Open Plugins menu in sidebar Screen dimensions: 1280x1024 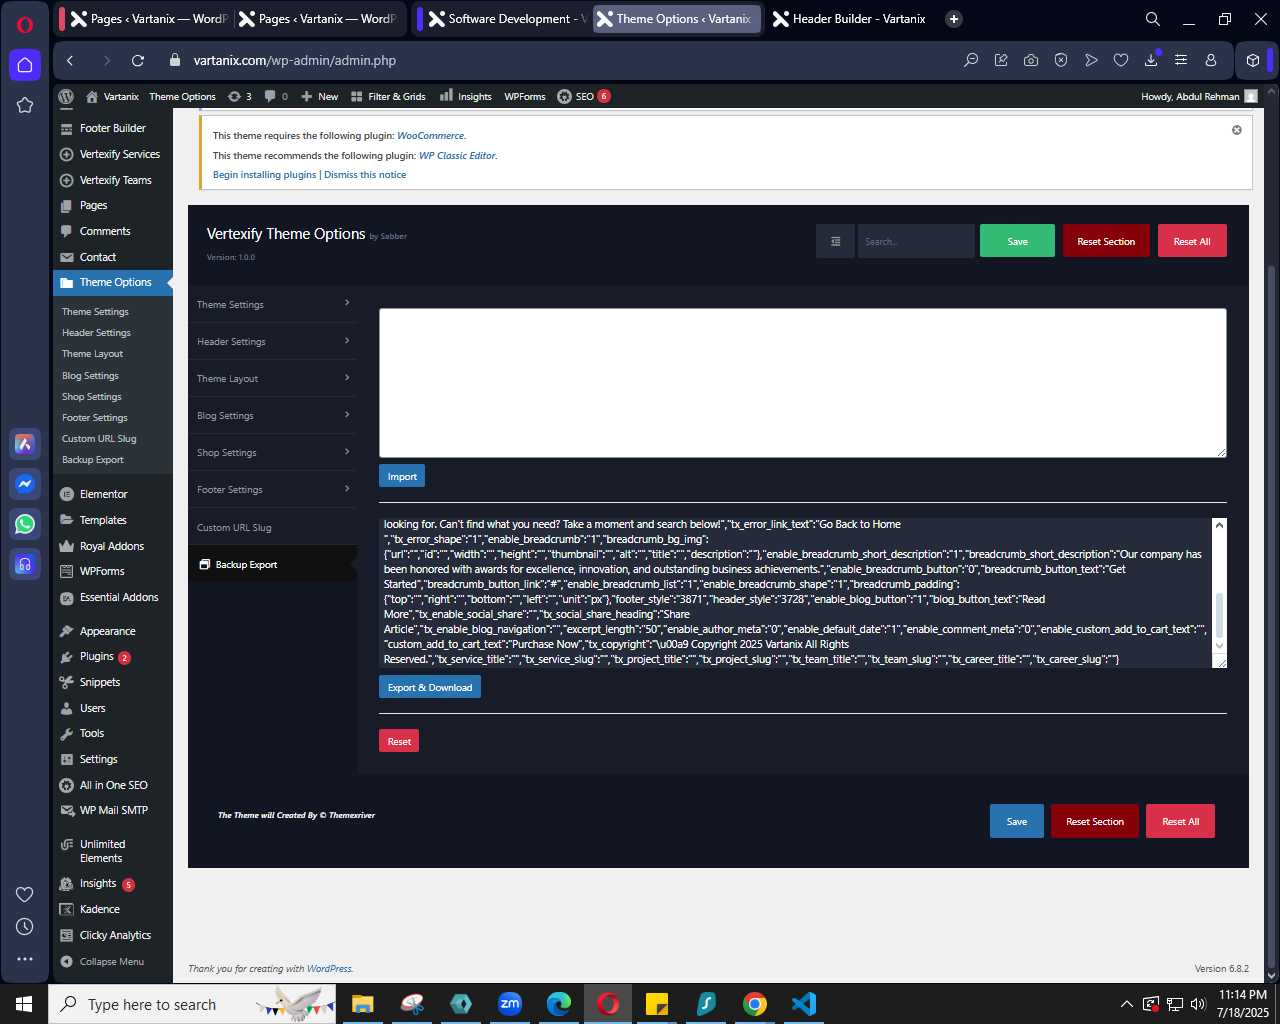click(x=96, y=656)
